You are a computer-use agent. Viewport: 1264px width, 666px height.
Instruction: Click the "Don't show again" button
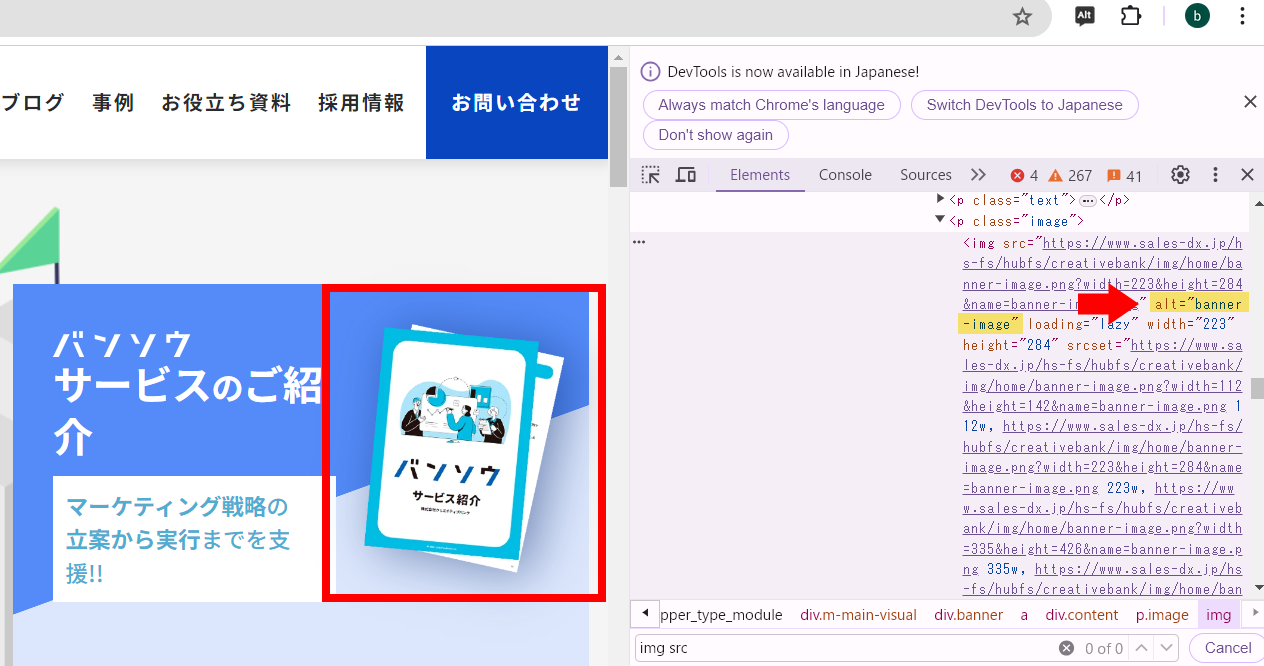click(716, 135)
